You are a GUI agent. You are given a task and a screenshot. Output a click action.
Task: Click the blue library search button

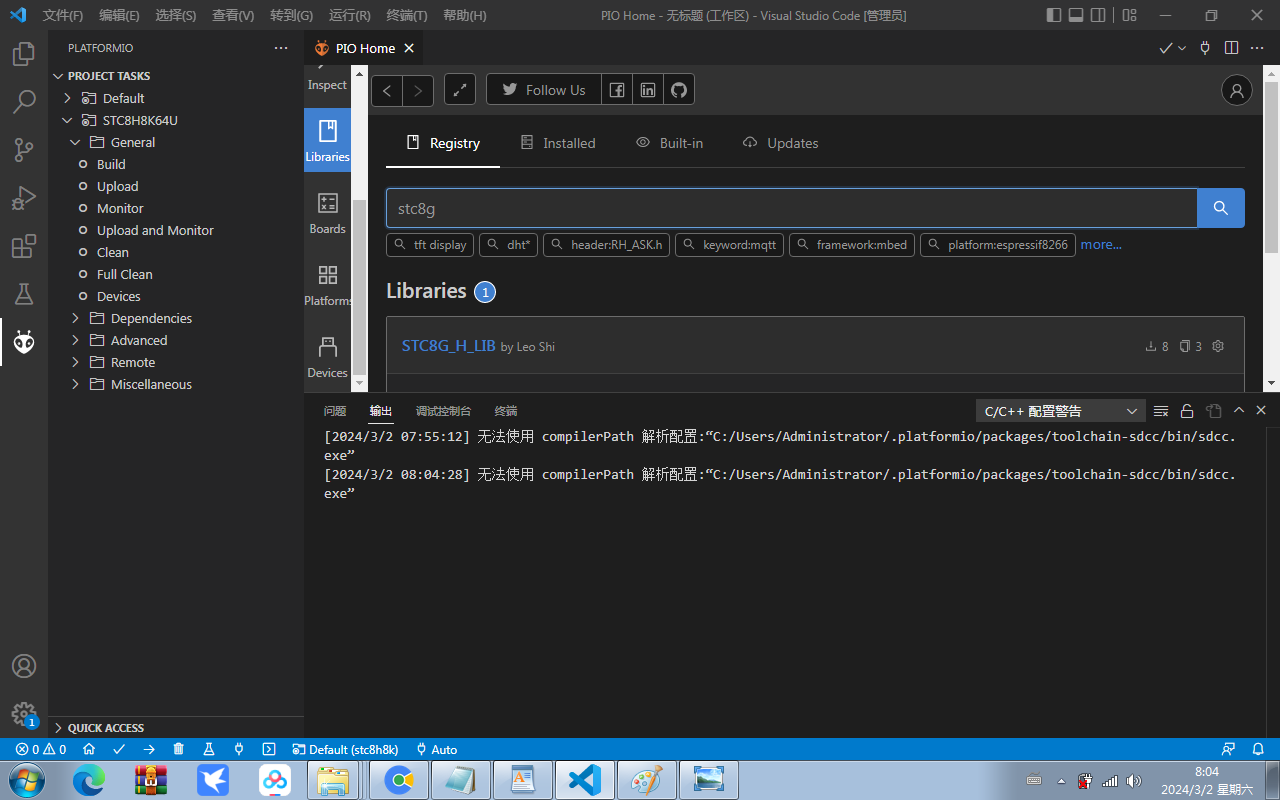tap(1221, 208)
